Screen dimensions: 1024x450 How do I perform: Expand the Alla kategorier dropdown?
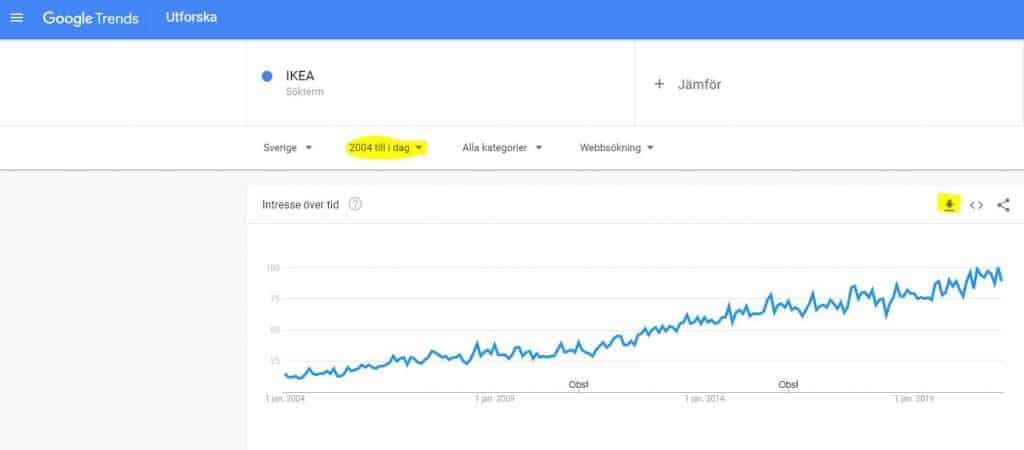502,148
